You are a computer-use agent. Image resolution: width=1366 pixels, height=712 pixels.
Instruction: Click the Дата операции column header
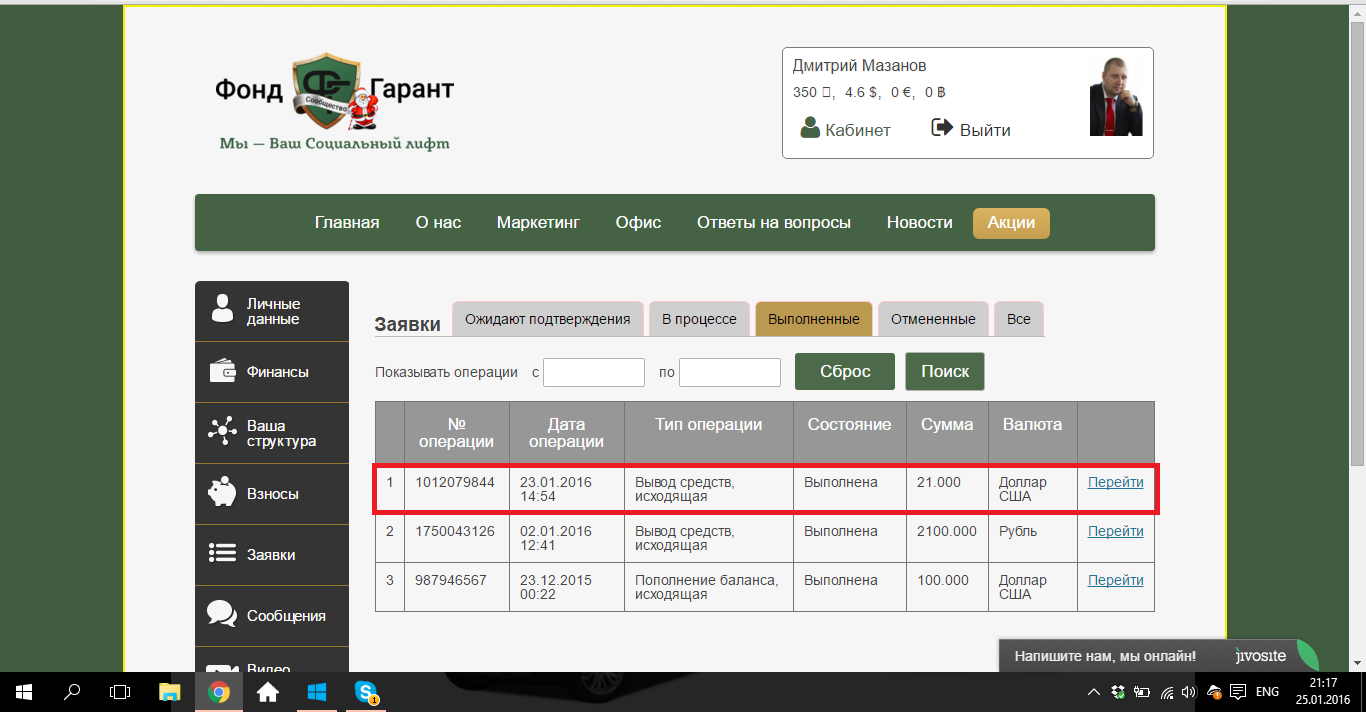567,433
